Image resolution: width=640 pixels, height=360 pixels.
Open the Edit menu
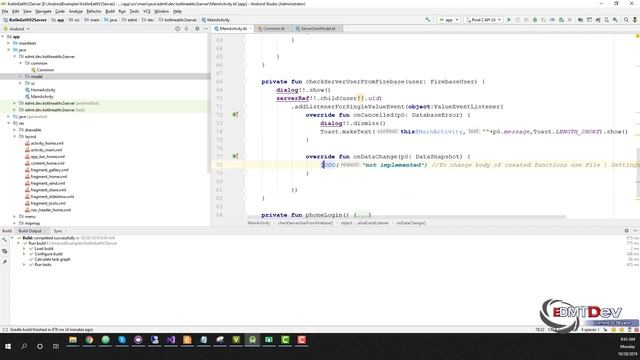click(16, 11)
